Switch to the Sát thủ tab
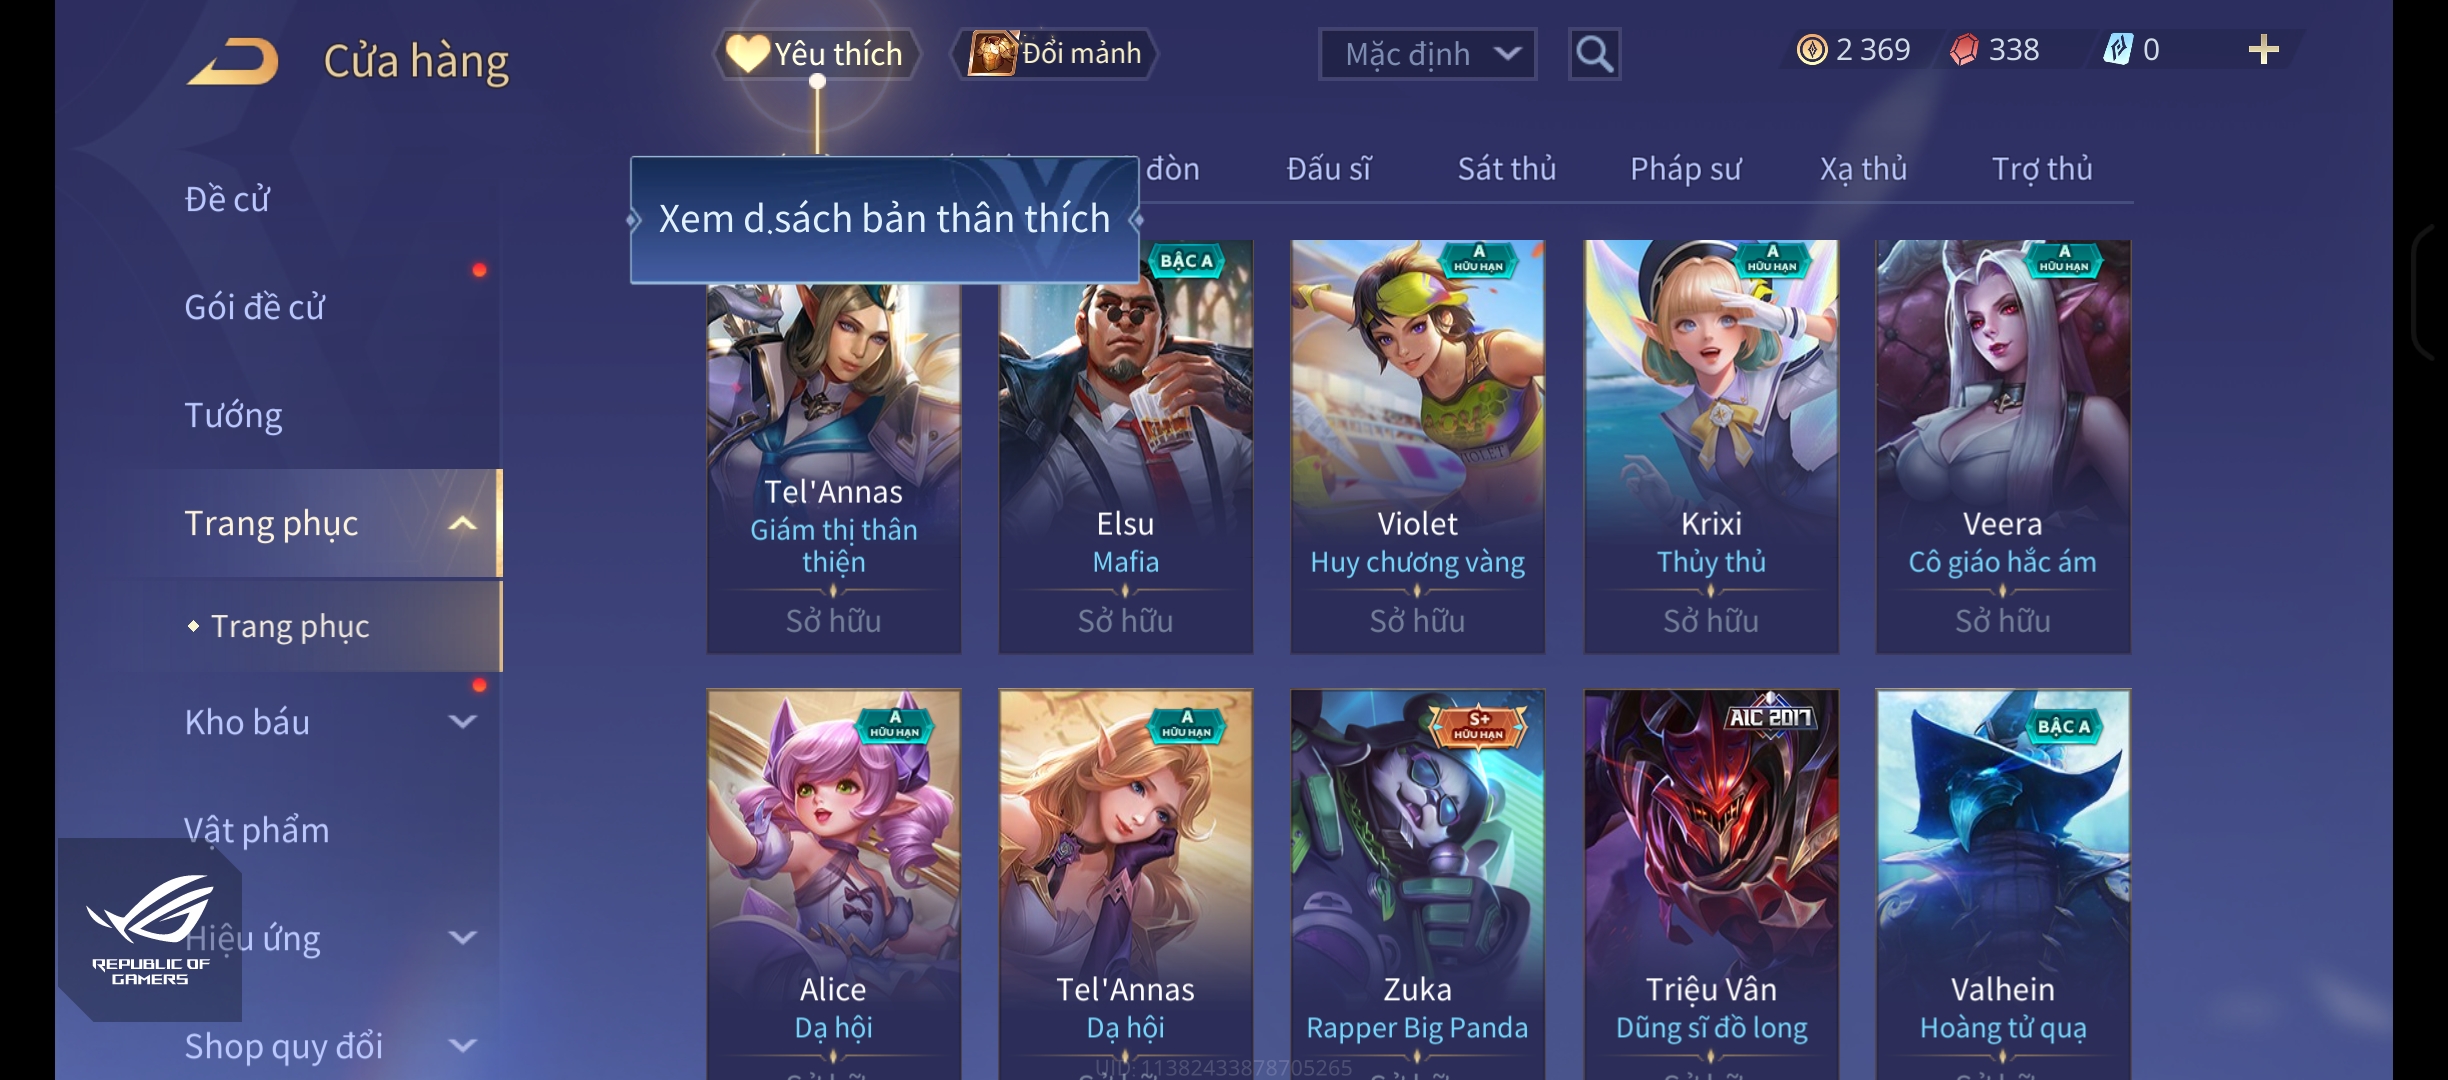The image size is (2448, 1080). (1506, 169)
